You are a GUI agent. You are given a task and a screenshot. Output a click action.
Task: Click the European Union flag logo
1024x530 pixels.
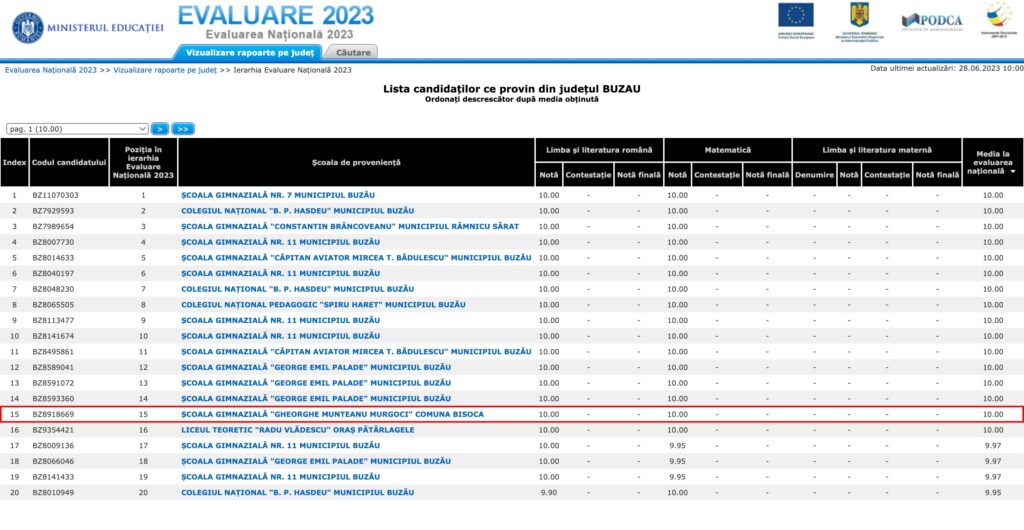(x=796, y=17)
